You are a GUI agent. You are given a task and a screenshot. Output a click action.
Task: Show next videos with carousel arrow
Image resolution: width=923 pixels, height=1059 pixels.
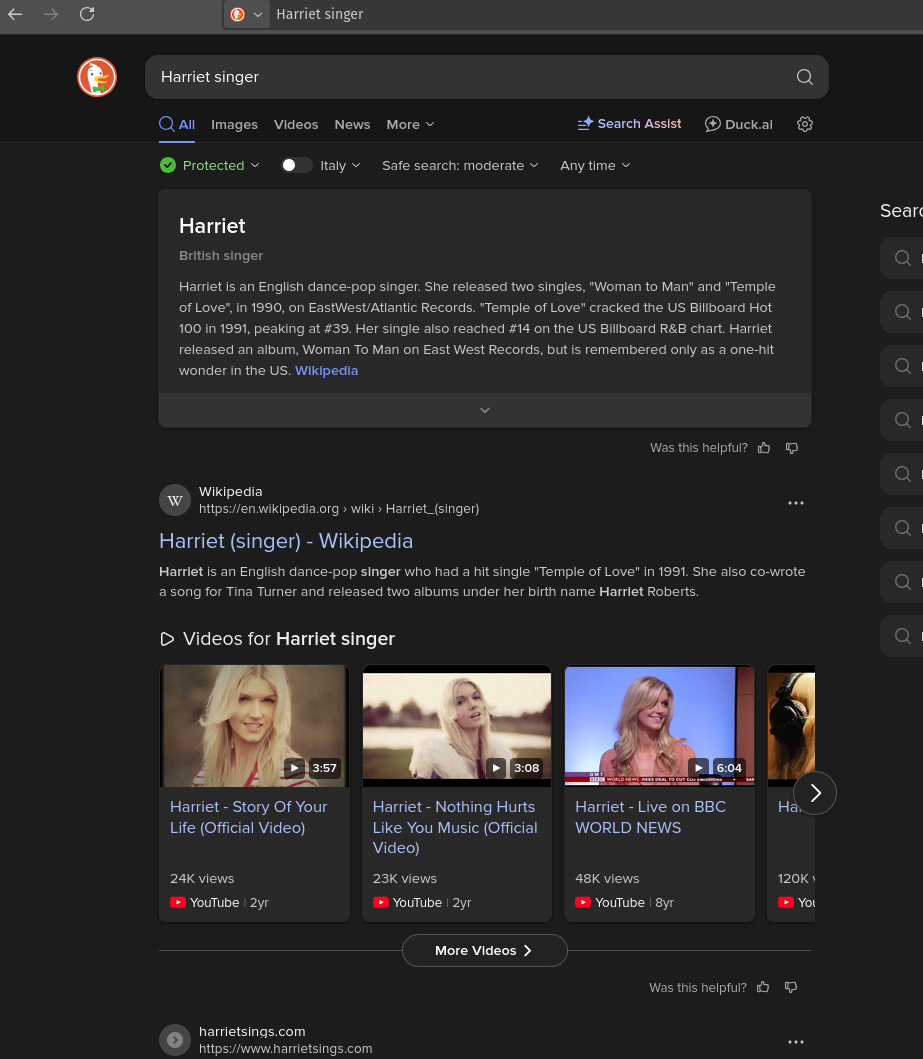815,793
